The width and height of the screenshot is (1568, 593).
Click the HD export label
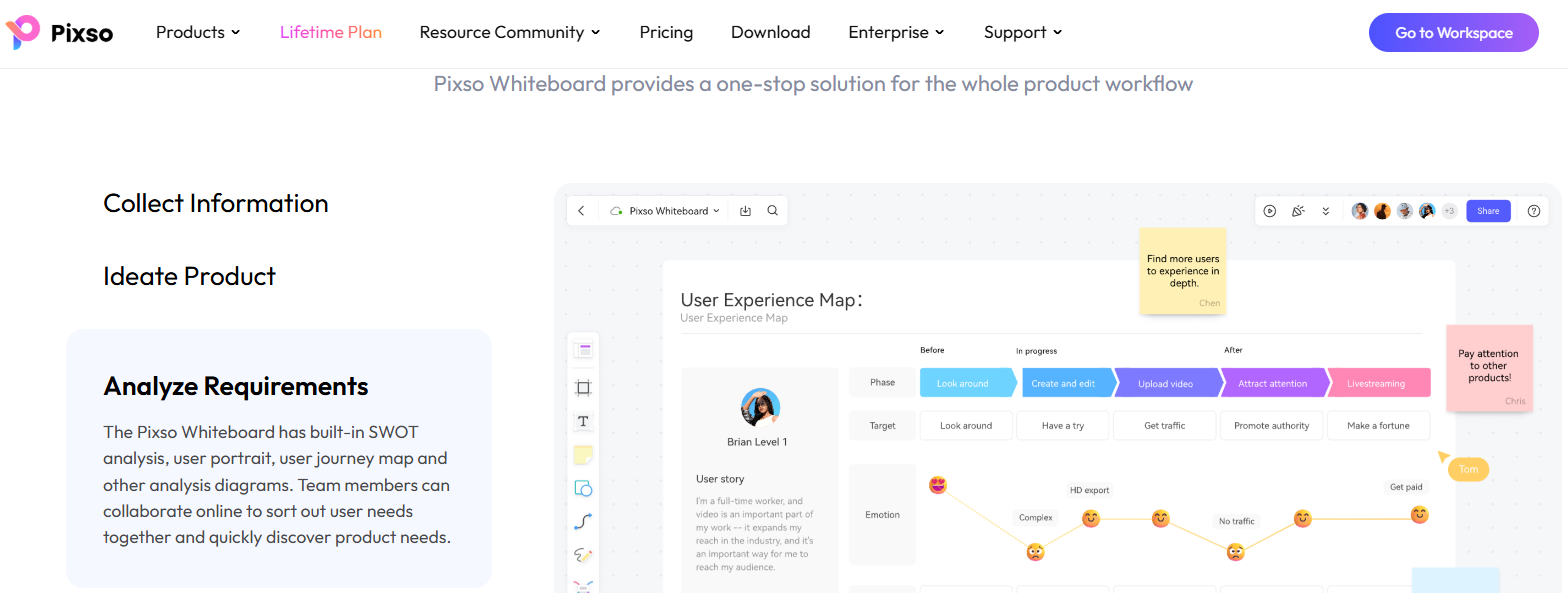(1090, 490)
